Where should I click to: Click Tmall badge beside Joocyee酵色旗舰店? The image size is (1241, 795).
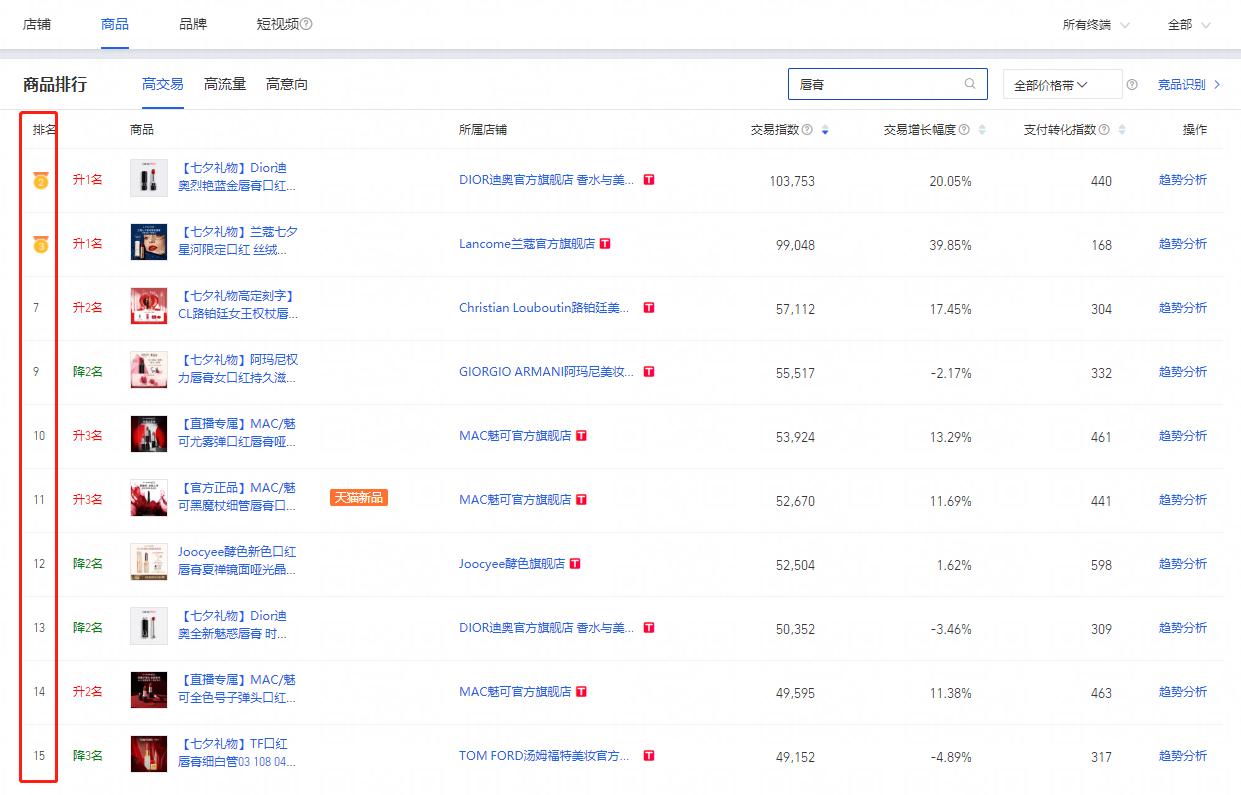click(x=575, y=564)
